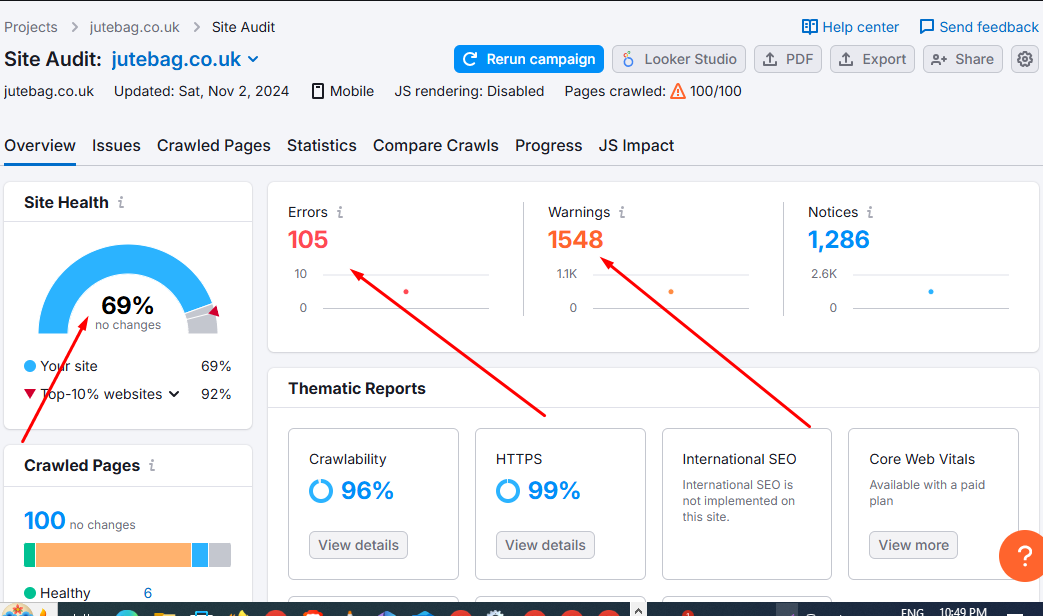Open the orange help question mark bubble

click(x=1023, y=555)
